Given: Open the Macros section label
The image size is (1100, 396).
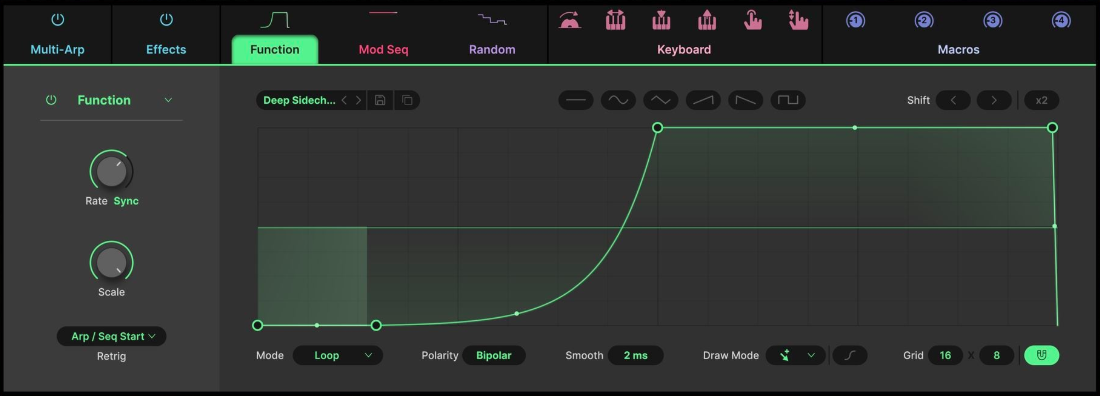Looking at the screenshot, I should click(x=958, y=49).
